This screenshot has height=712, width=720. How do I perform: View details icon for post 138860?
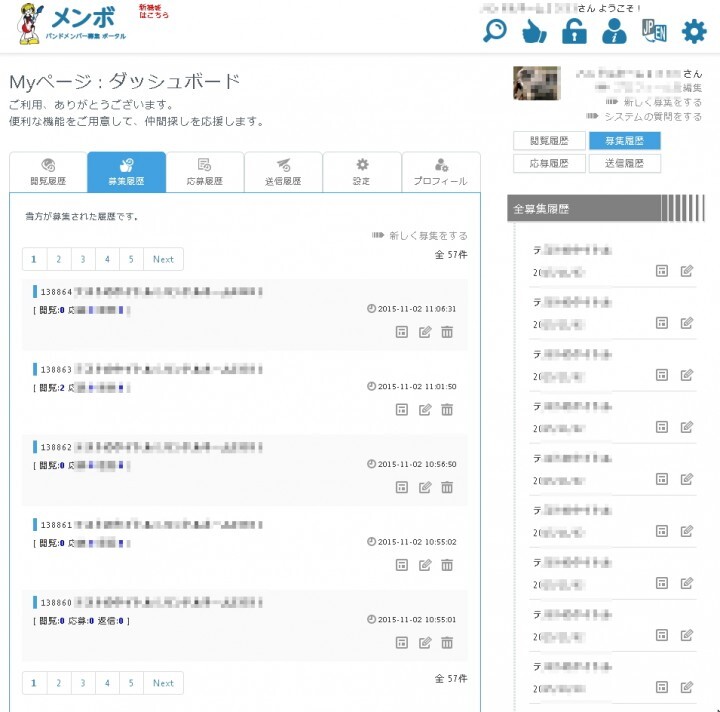pyautogui.click(x=402, y=643)
